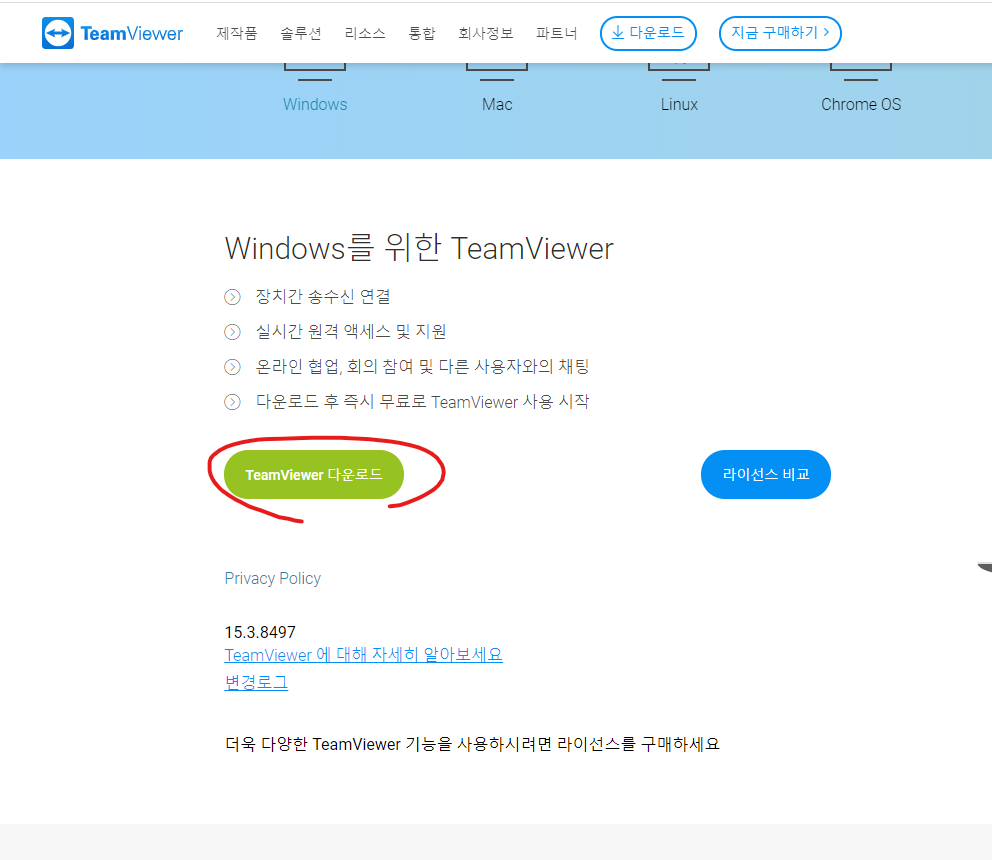
Task: Click the 지금 구매하기 button
Action: point(780,33)
